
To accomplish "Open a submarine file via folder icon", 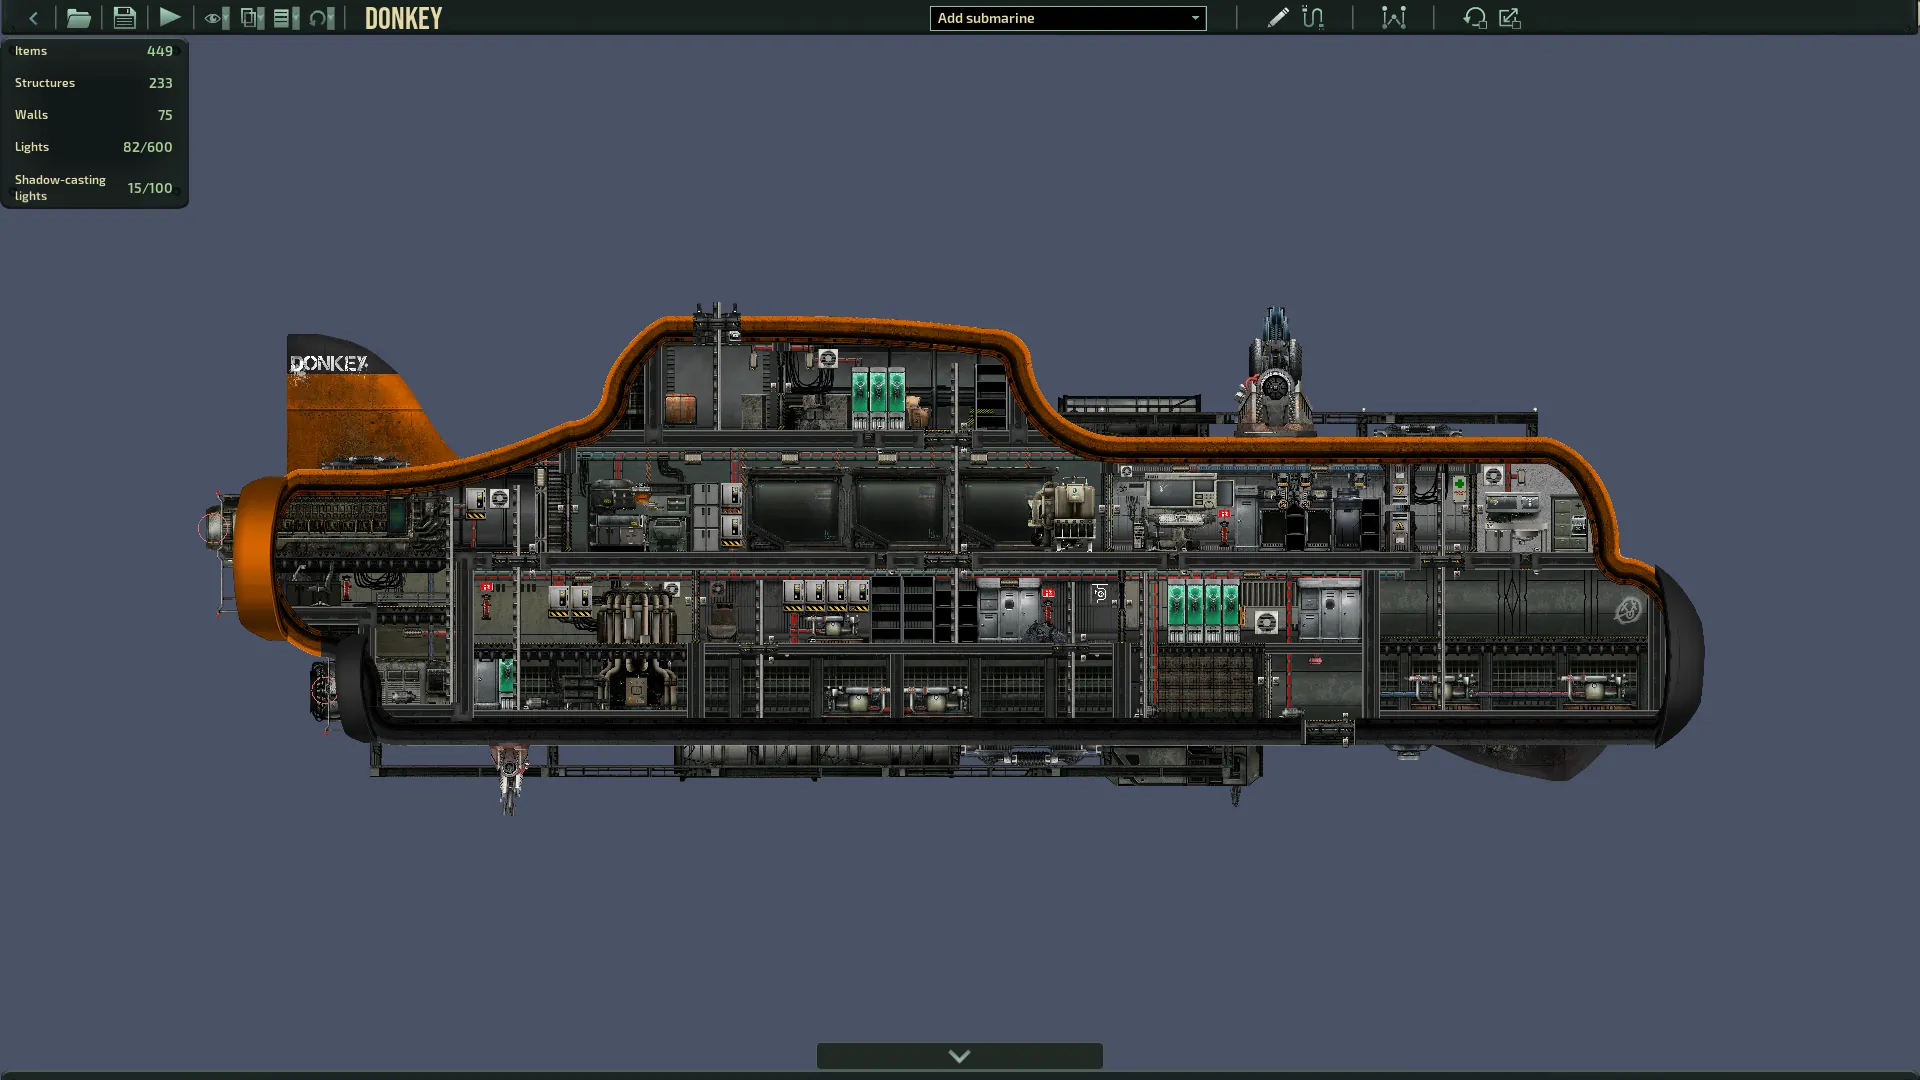I will click(x=78, y=18).
